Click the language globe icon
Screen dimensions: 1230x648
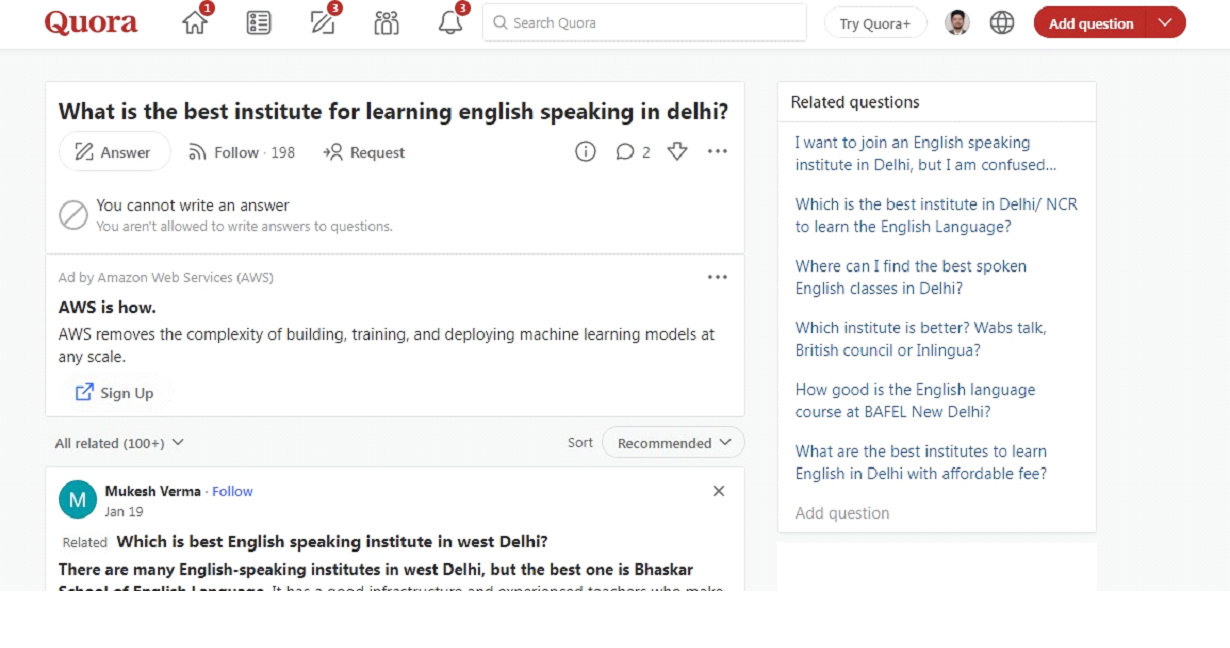pyautogui.click(x=1001, y=23)
